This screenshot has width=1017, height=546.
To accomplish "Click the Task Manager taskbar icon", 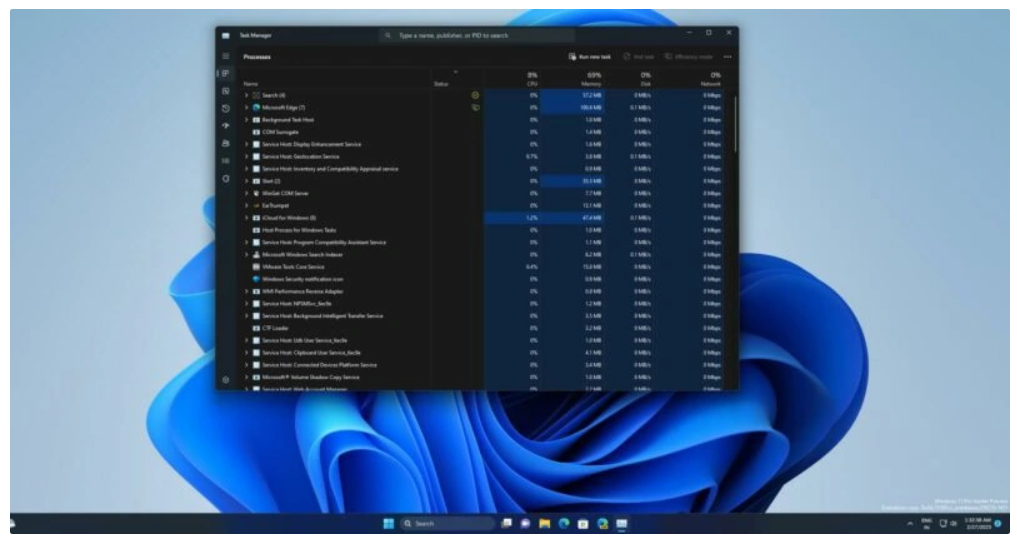I will (621, 523).
